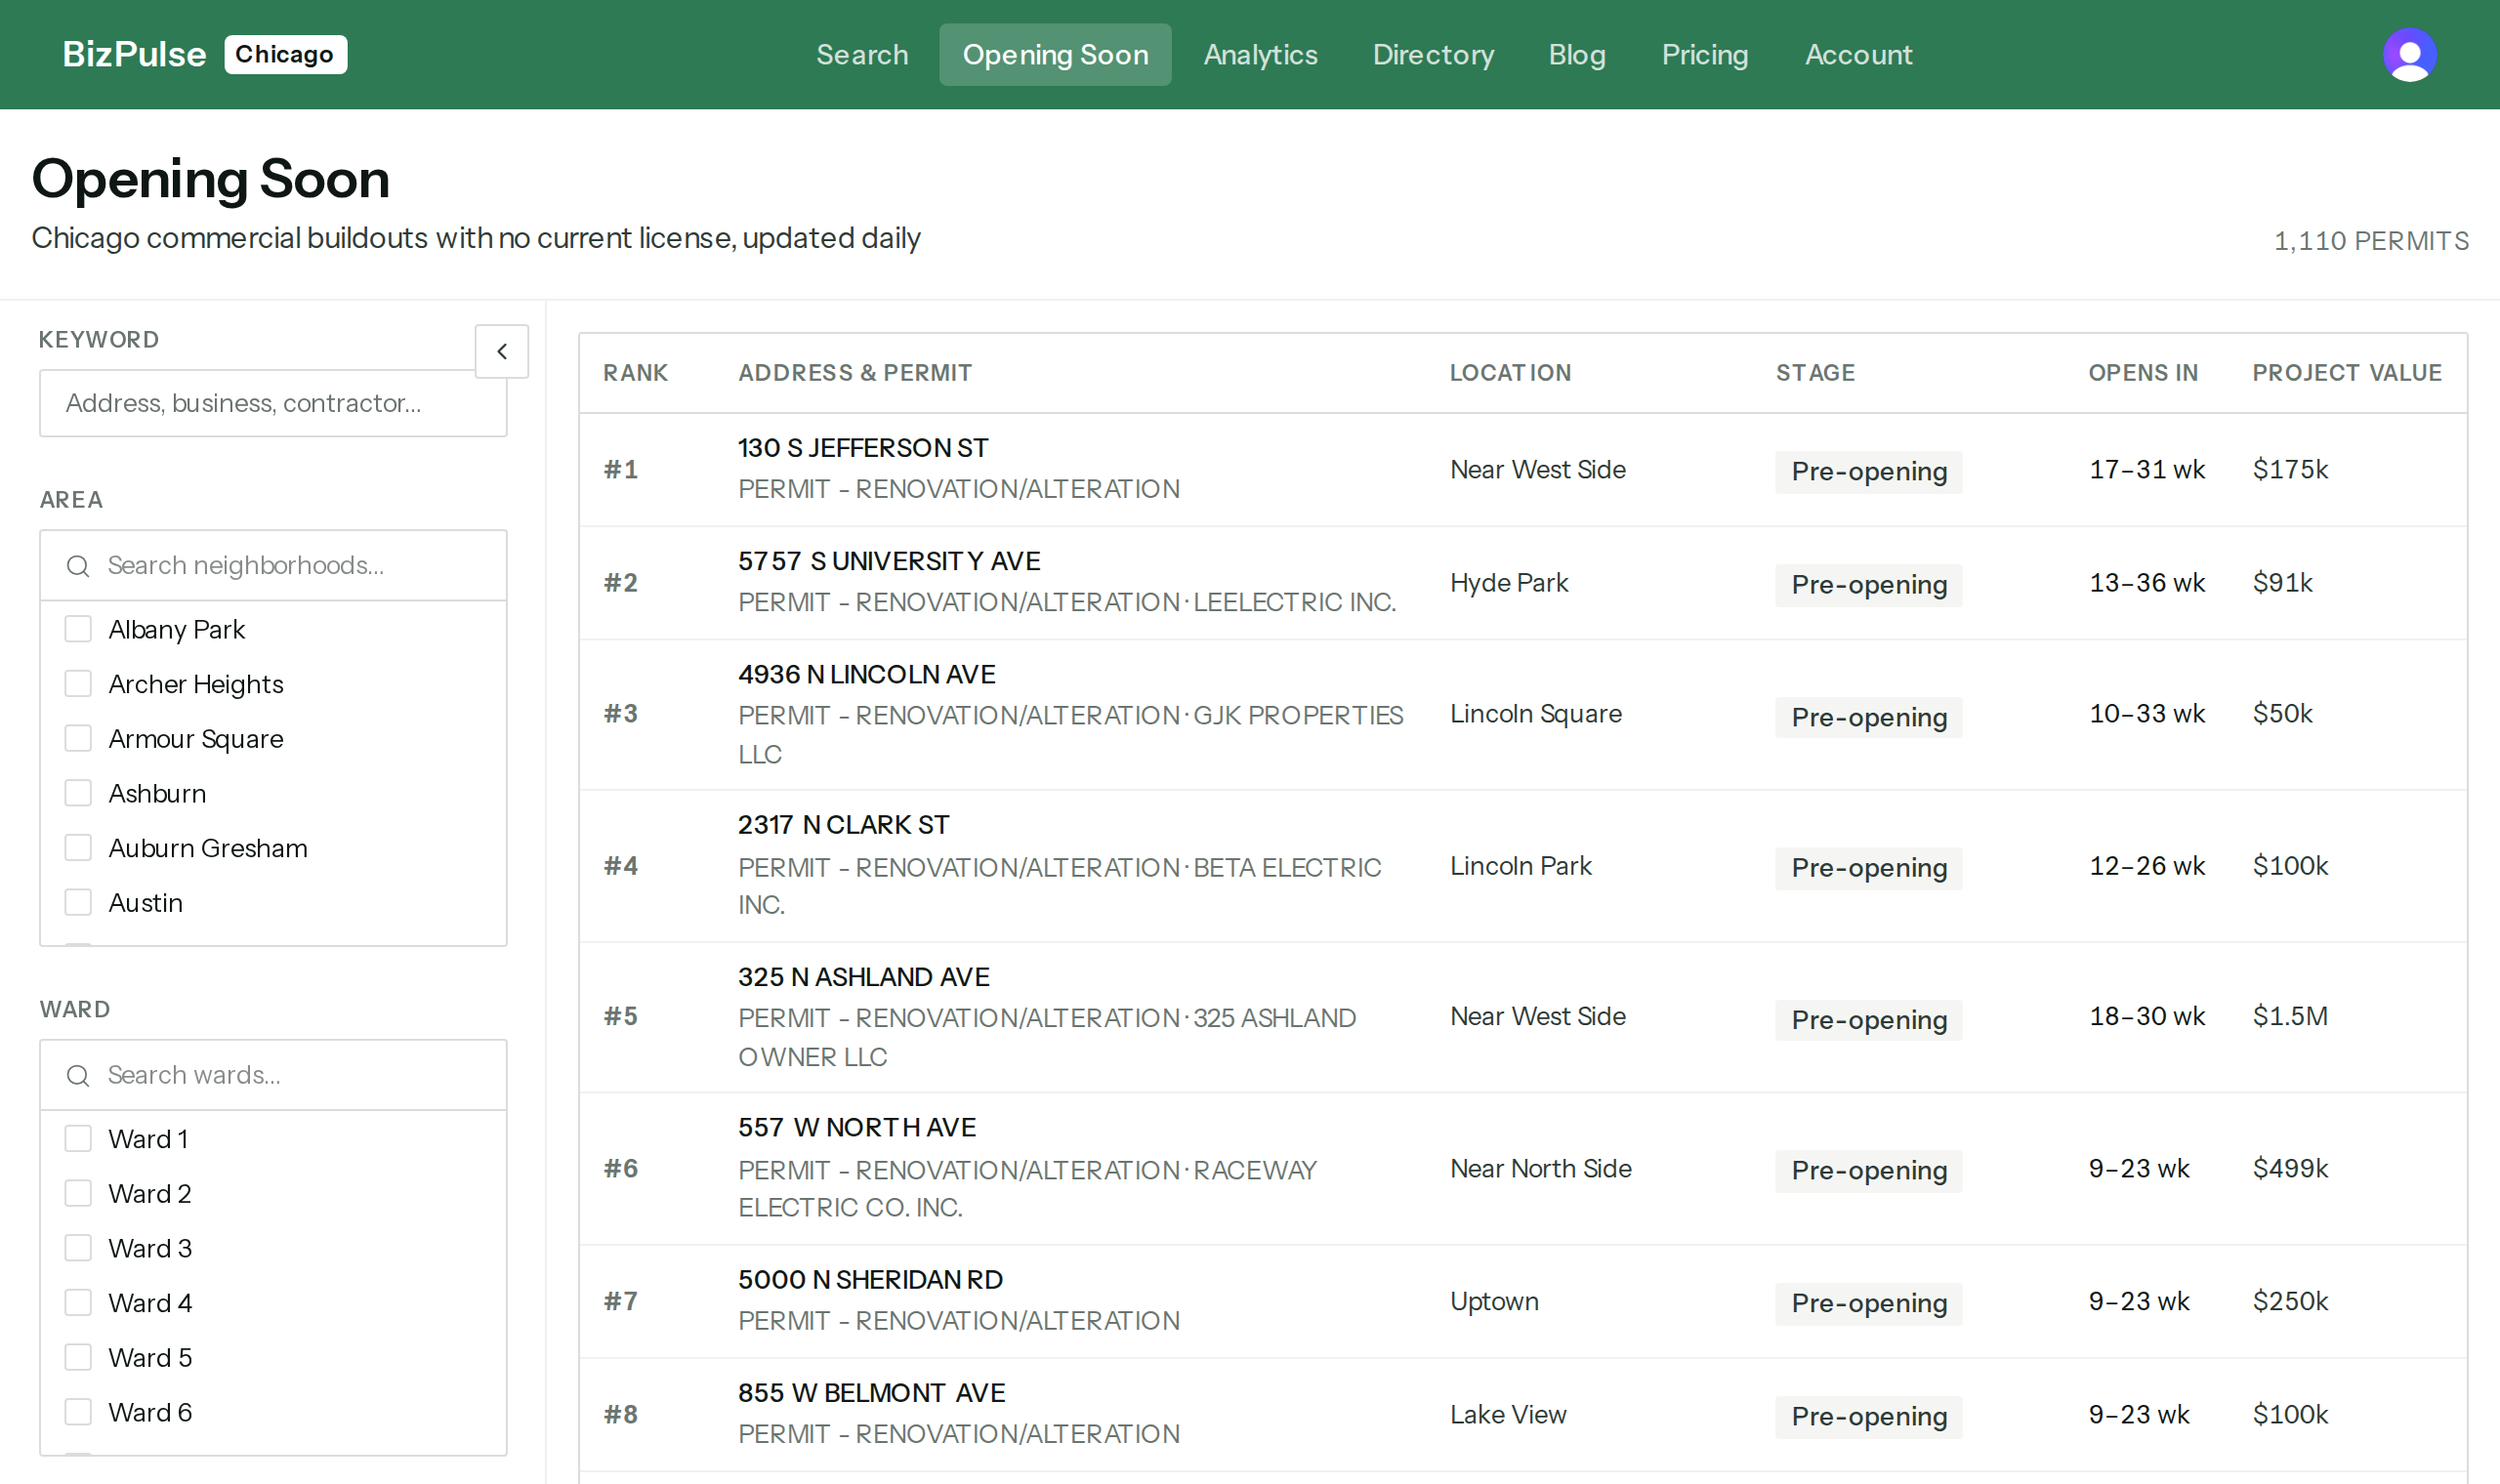Check the Ward 5 checkbox
Screen dimensions: 2500x1484
[78, 1357]
